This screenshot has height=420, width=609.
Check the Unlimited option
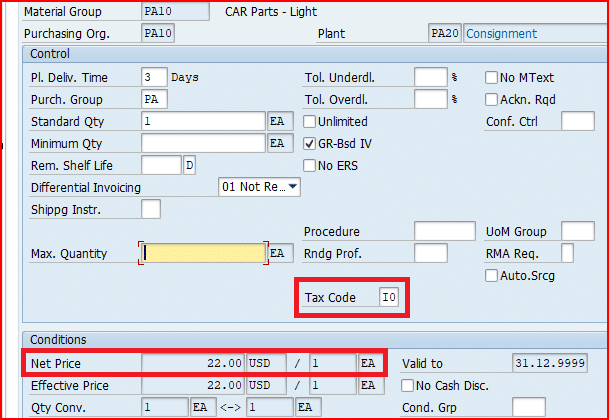310,121
